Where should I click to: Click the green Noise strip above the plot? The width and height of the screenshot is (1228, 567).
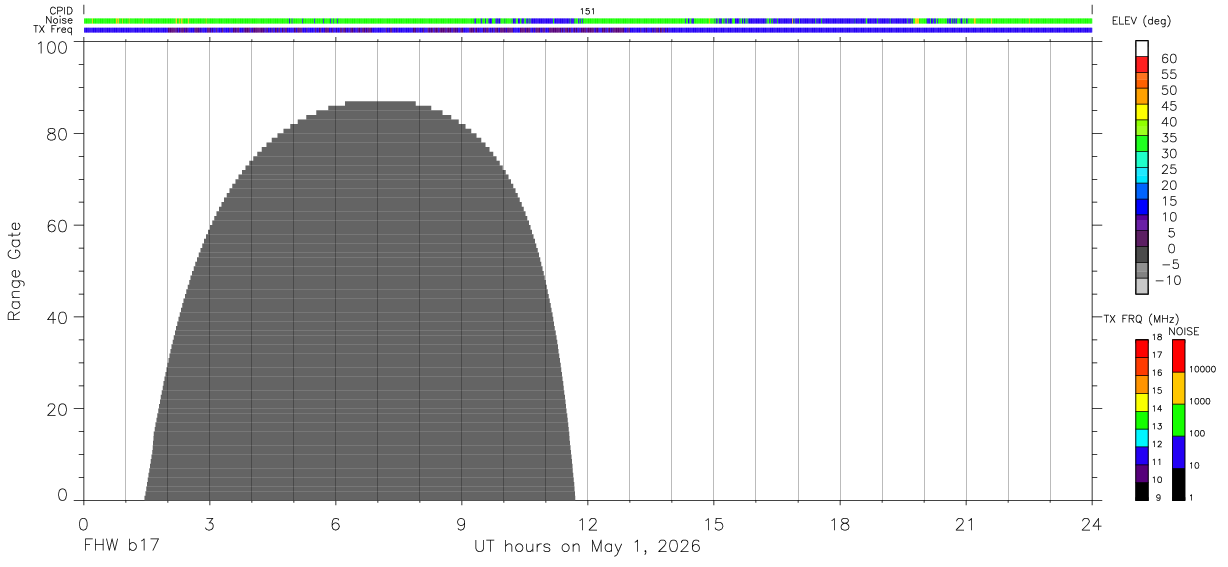[587, 20]
